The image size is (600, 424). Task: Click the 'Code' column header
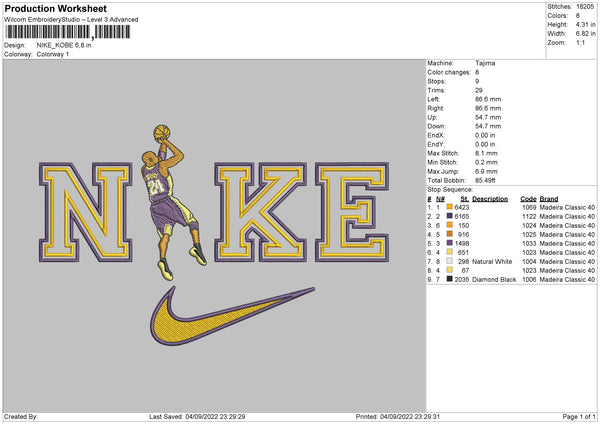click(528, 199)
